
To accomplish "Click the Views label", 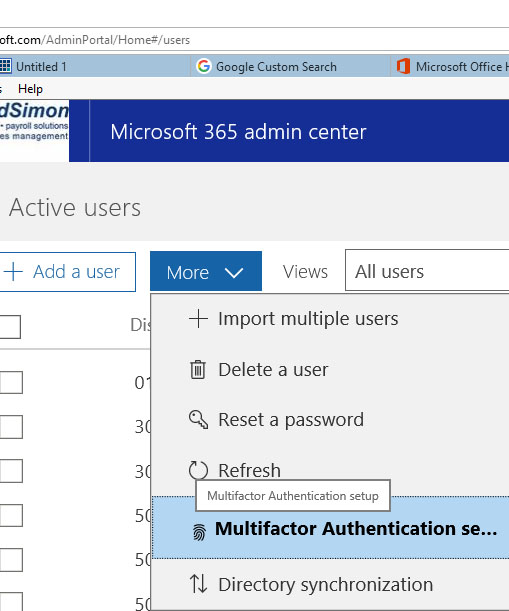I will pos(305,272).
